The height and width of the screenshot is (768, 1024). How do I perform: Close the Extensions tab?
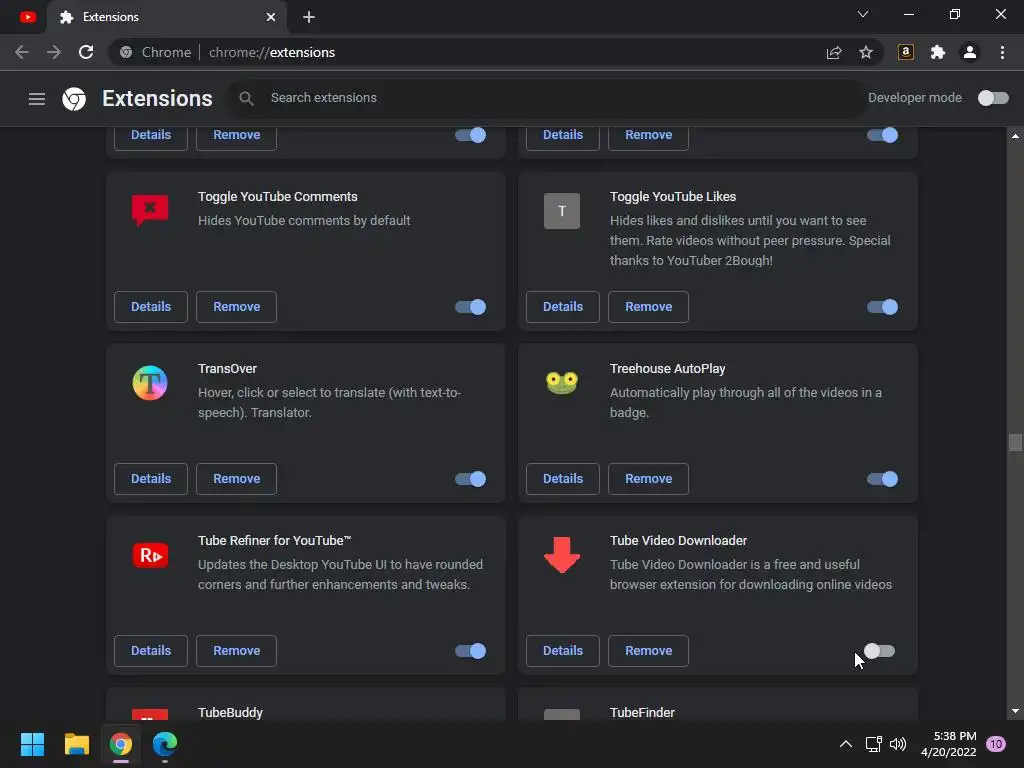tap(271, 17)
